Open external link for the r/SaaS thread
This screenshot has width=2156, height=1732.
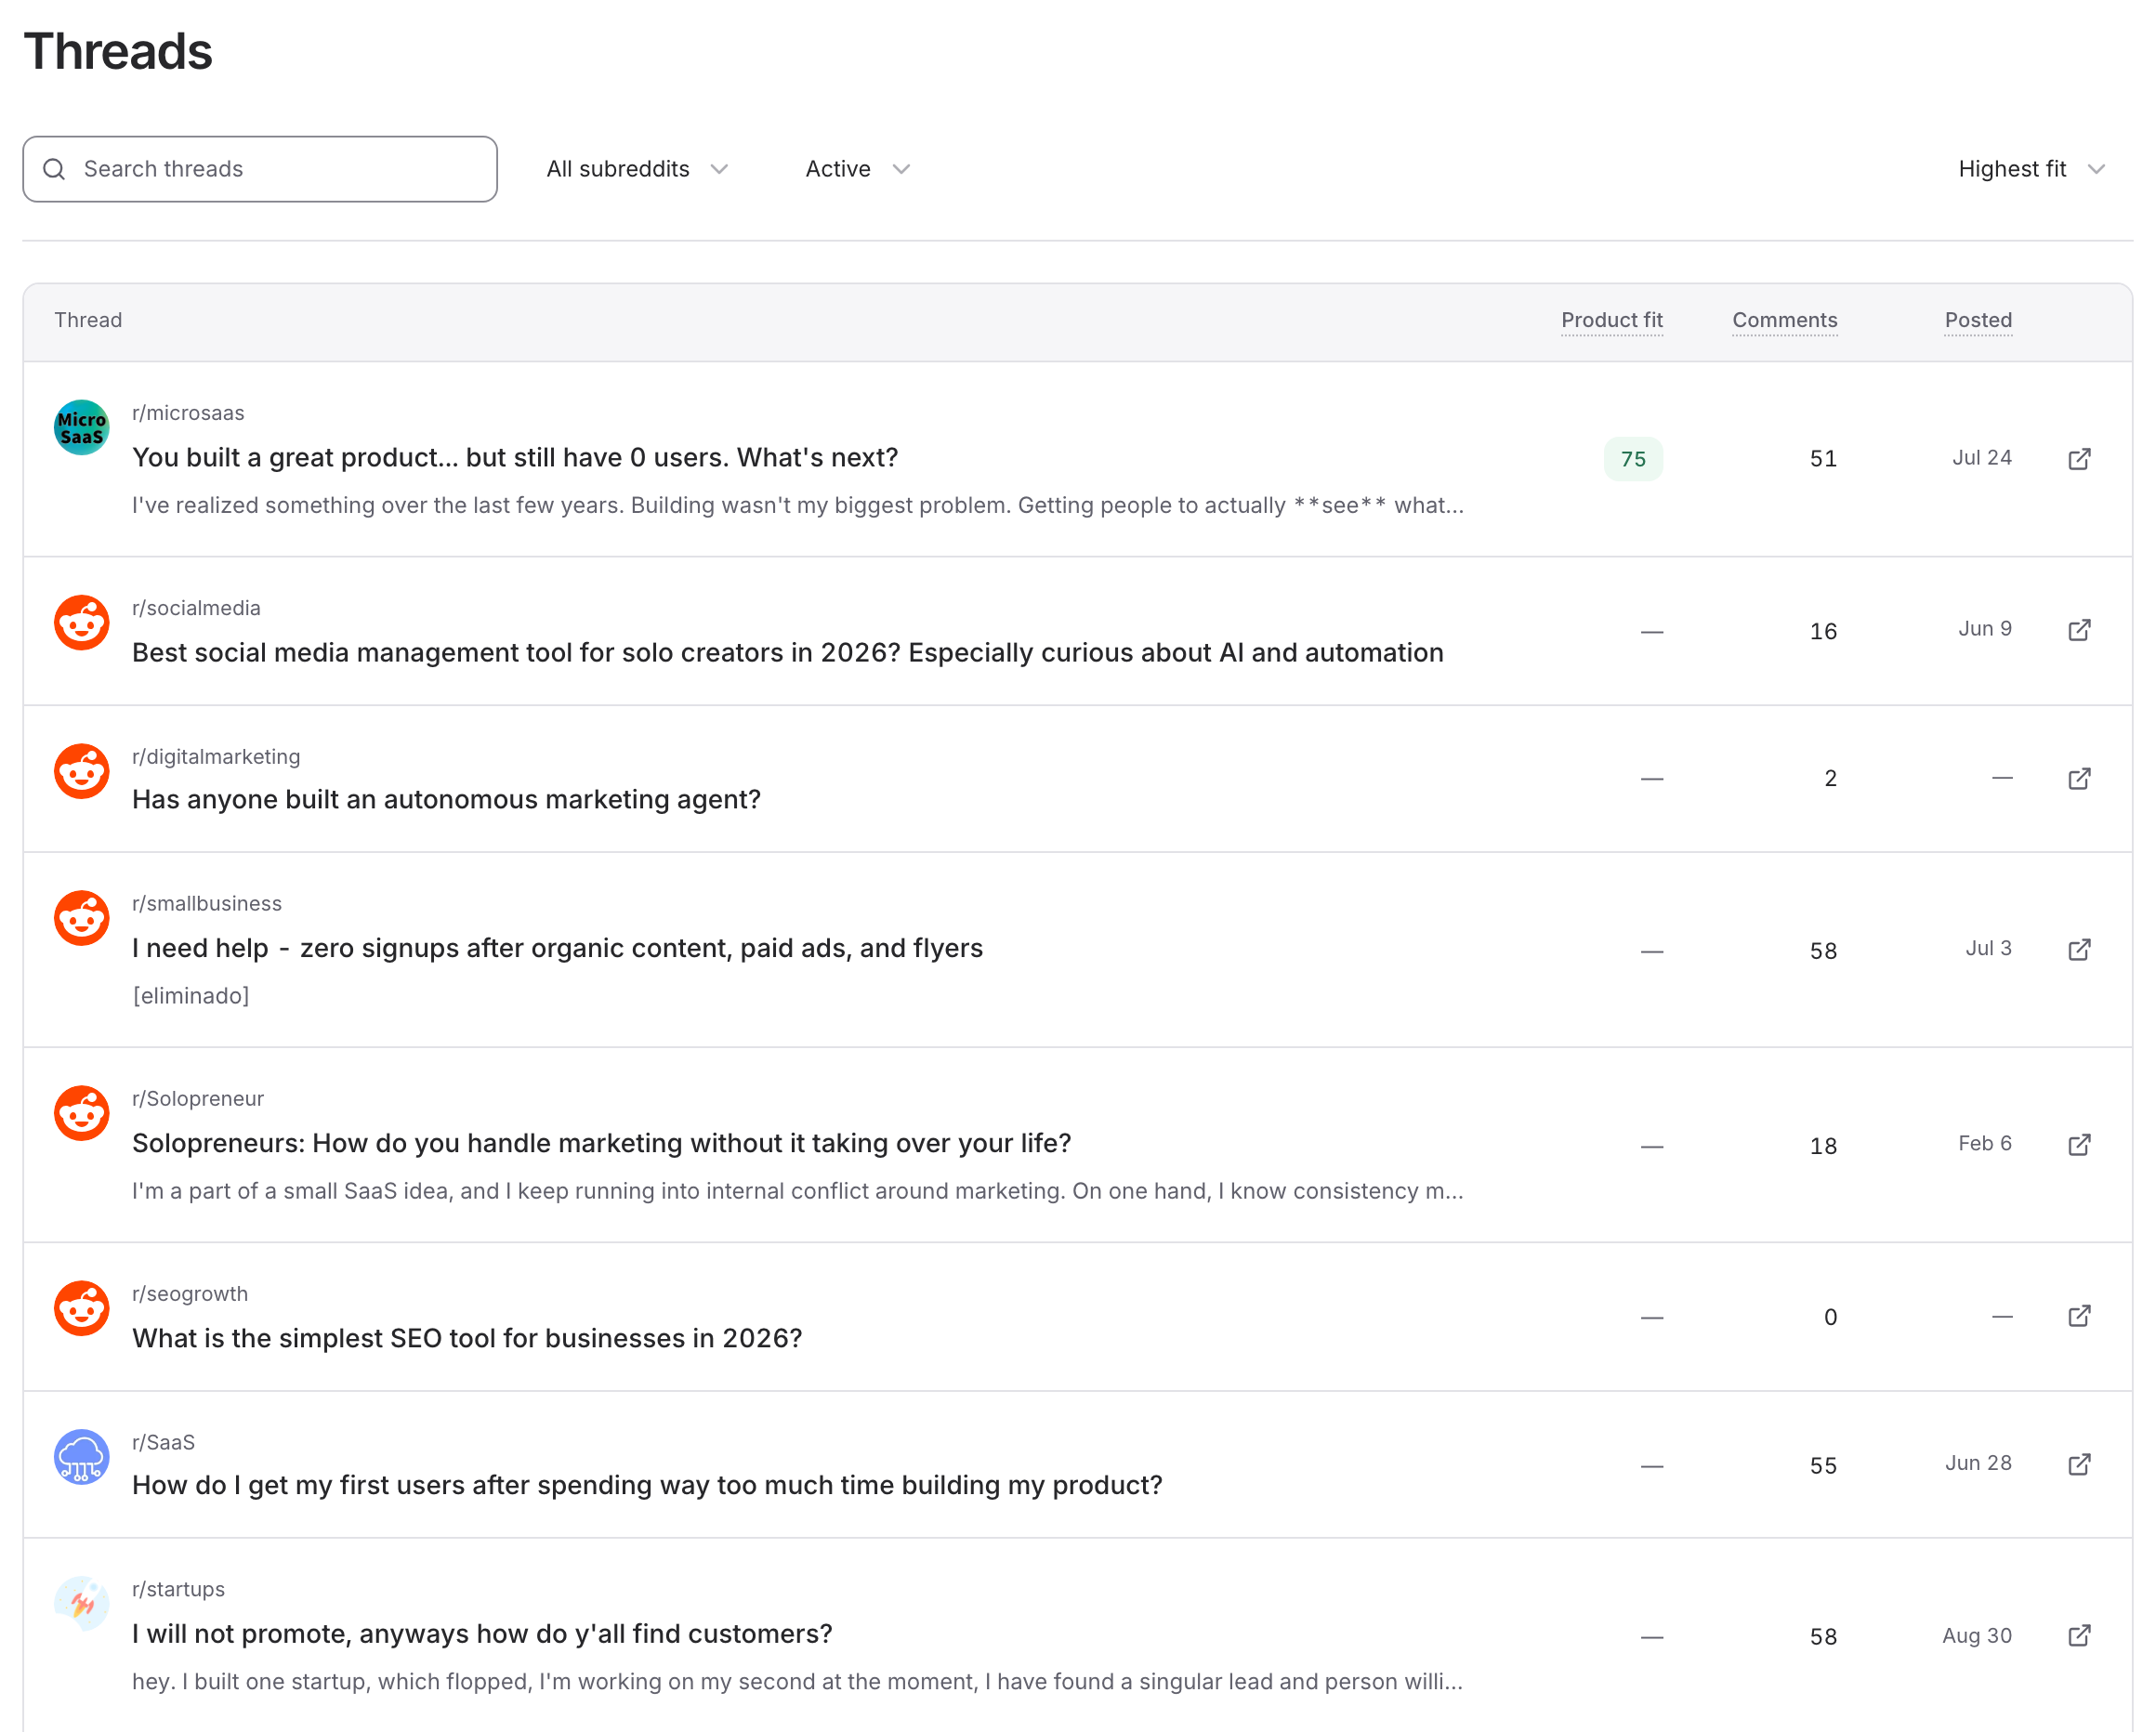(2079, 1464)
